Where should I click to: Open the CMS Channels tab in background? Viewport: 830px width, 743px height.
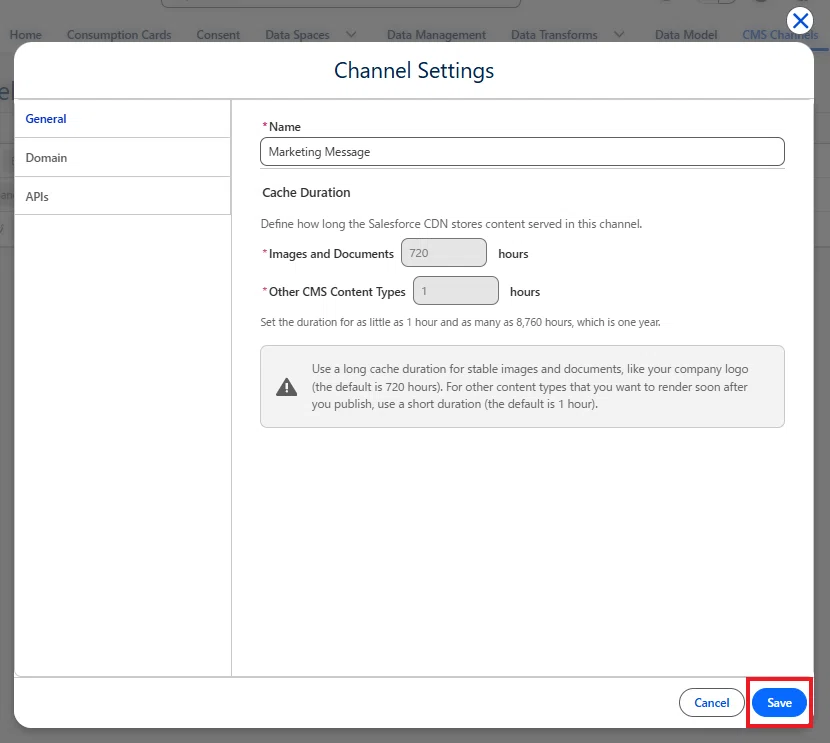pos(780,35)
